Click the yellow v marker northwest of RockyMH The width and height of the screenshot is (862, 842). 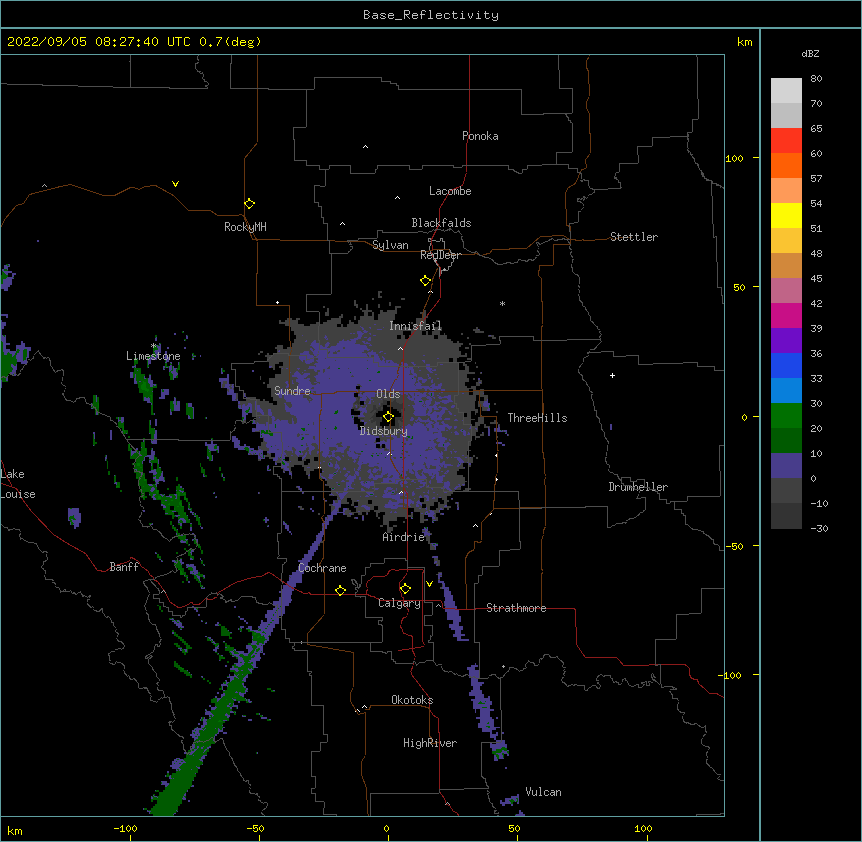click(x=175, y=184)
